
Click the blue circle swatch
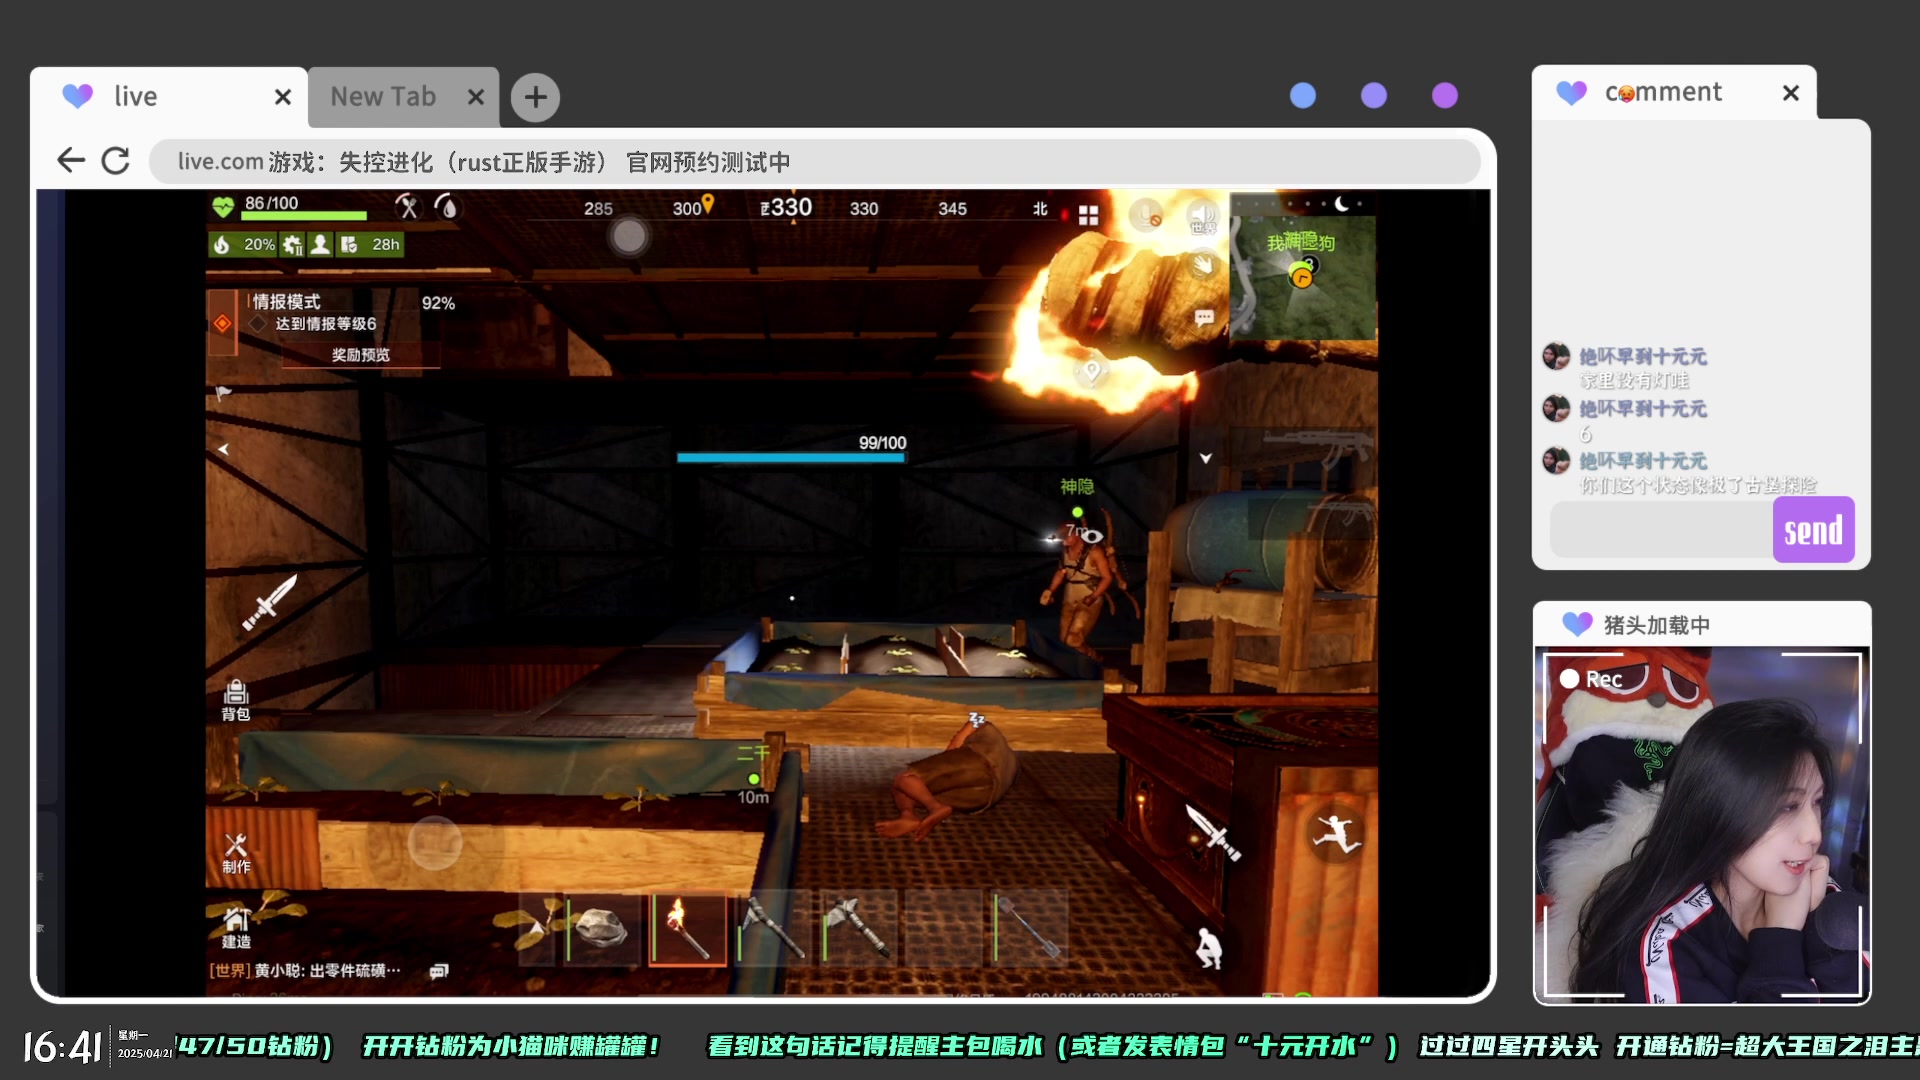coord(1303,95)
